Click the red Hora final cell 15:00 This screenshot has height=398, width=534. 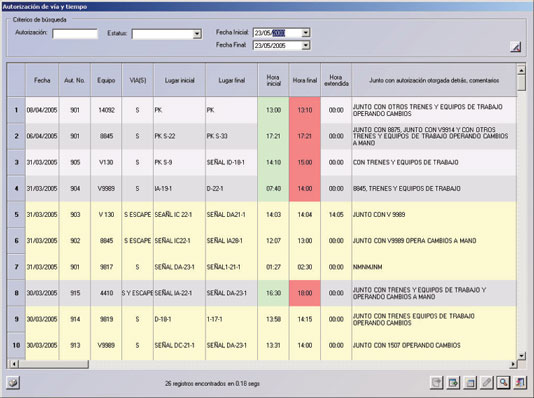click(x=305, y=162)
